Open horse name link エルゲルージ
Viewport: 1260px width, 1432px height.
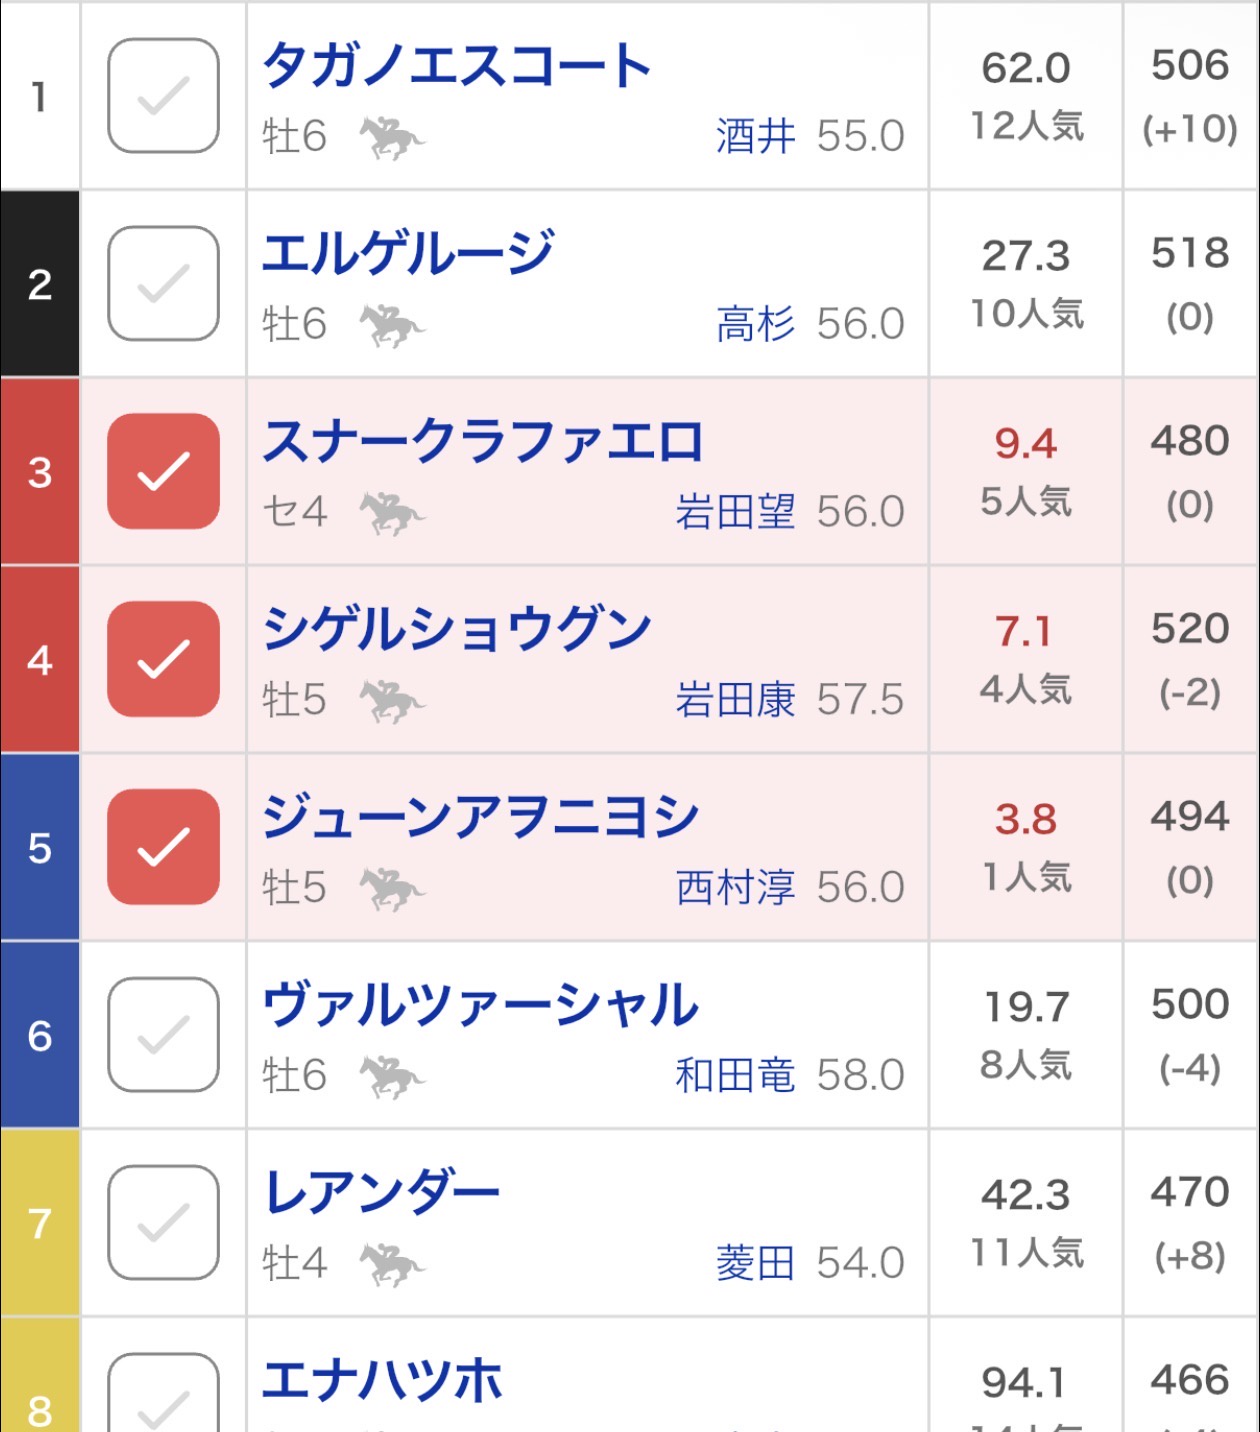(407, 253)
